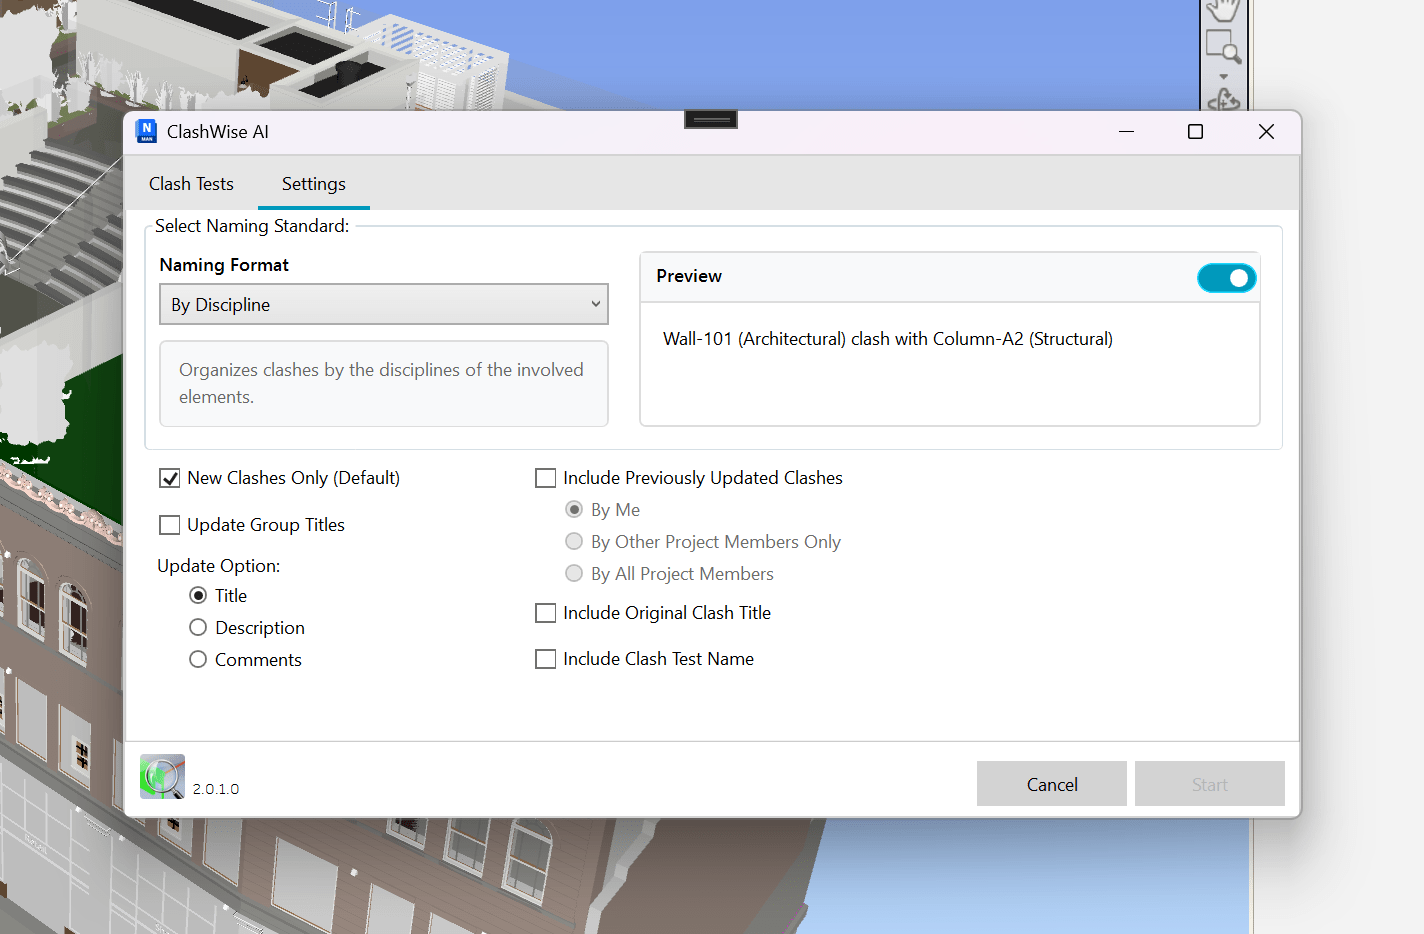1424x934 pixels.
Task: Click the dark drag handle above the dialog
Action: pos(711,119)
